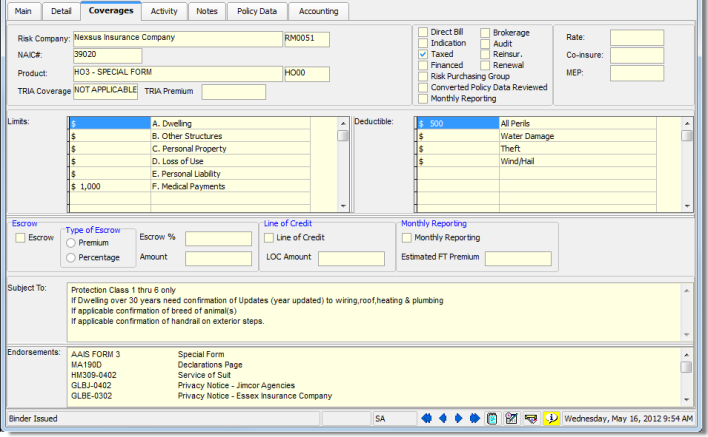Switch to the Policy Data tab
Screen dimensions: 708x437
pos(259,11)
